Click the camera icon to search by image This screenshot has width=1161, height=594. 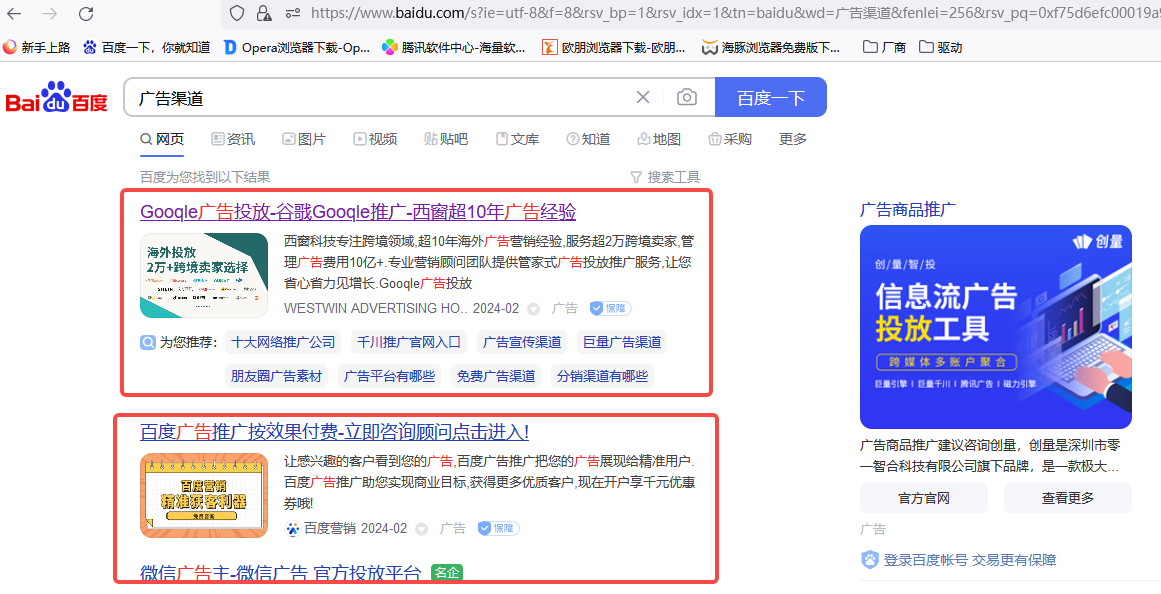point(687,96)
